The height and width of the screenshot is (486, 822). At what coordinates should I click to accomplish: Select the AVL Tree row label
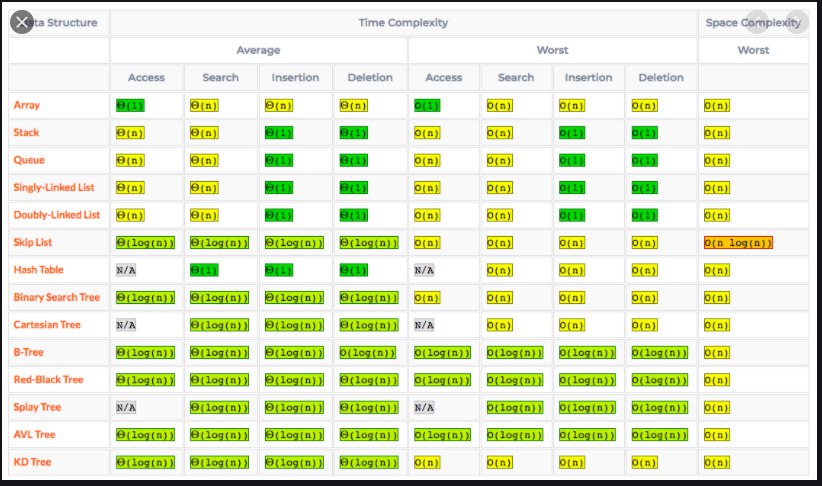coord(35,434)
